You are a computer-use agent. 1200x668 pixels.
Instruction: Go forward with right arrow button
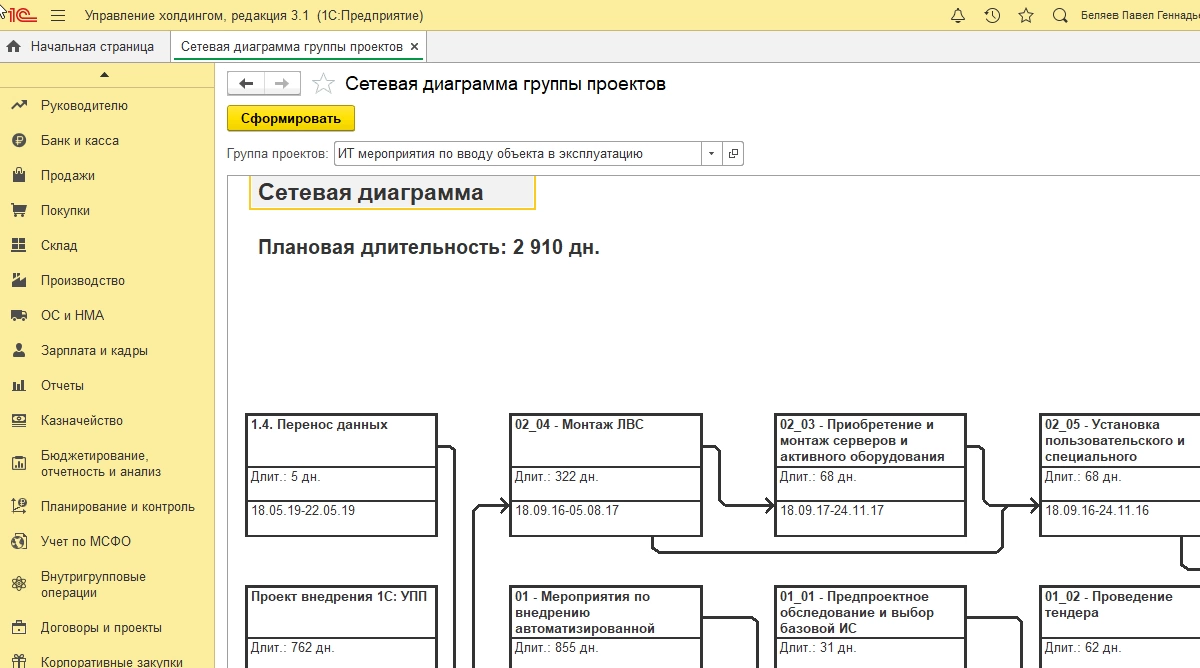click(x=282, y=84)
